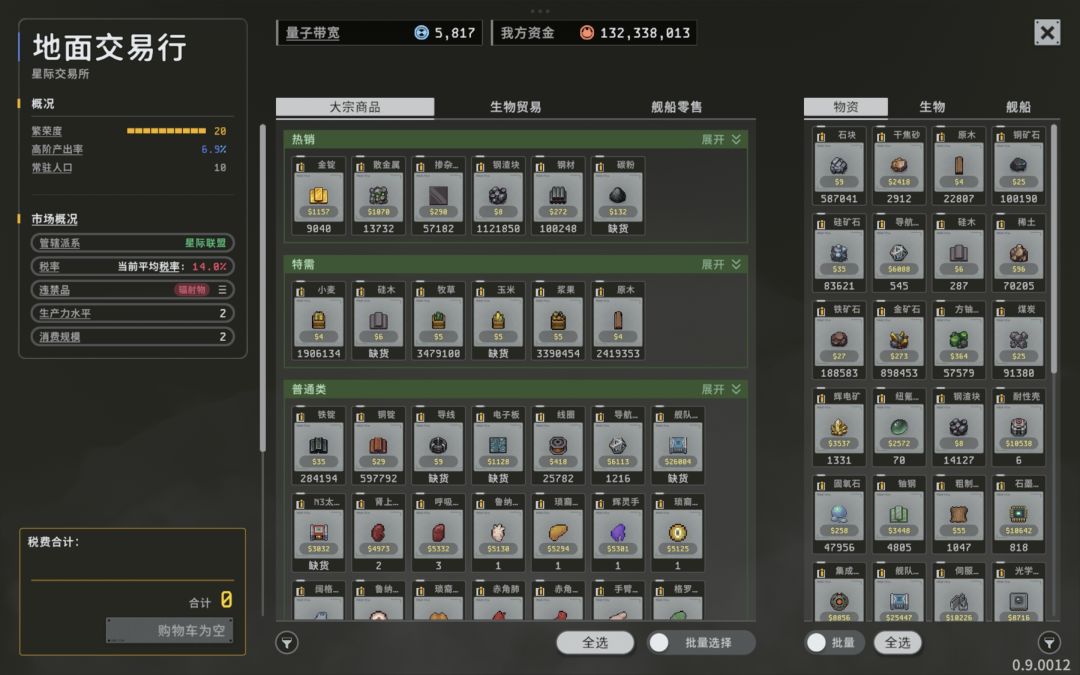Image resolution: width=1080 pixels, height=675 pixels.
Task: Click the 生产力水平 row
Action: (x=132, y=313)
